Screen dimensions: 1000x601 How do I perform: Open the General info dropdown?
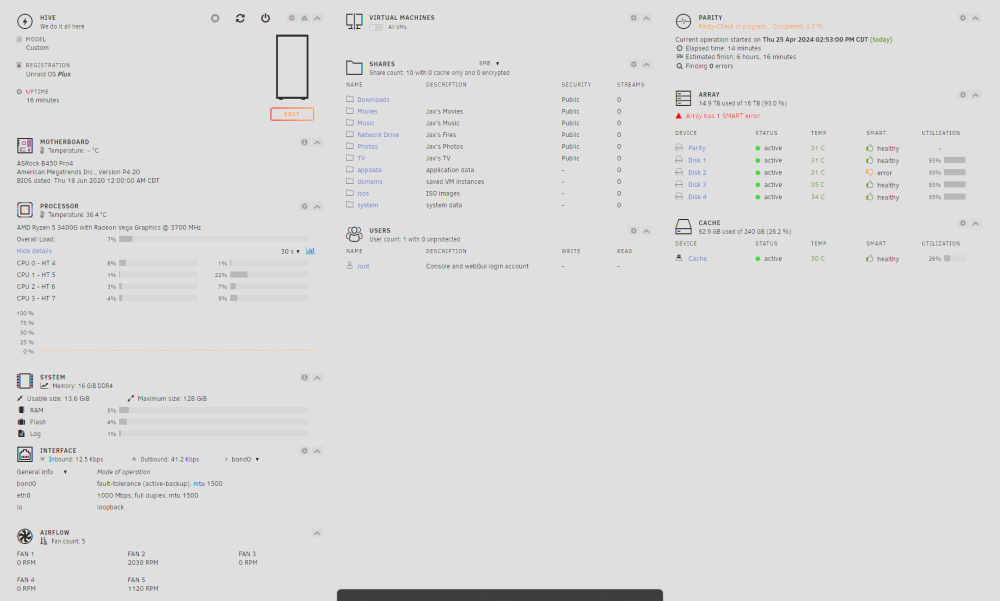41,472
